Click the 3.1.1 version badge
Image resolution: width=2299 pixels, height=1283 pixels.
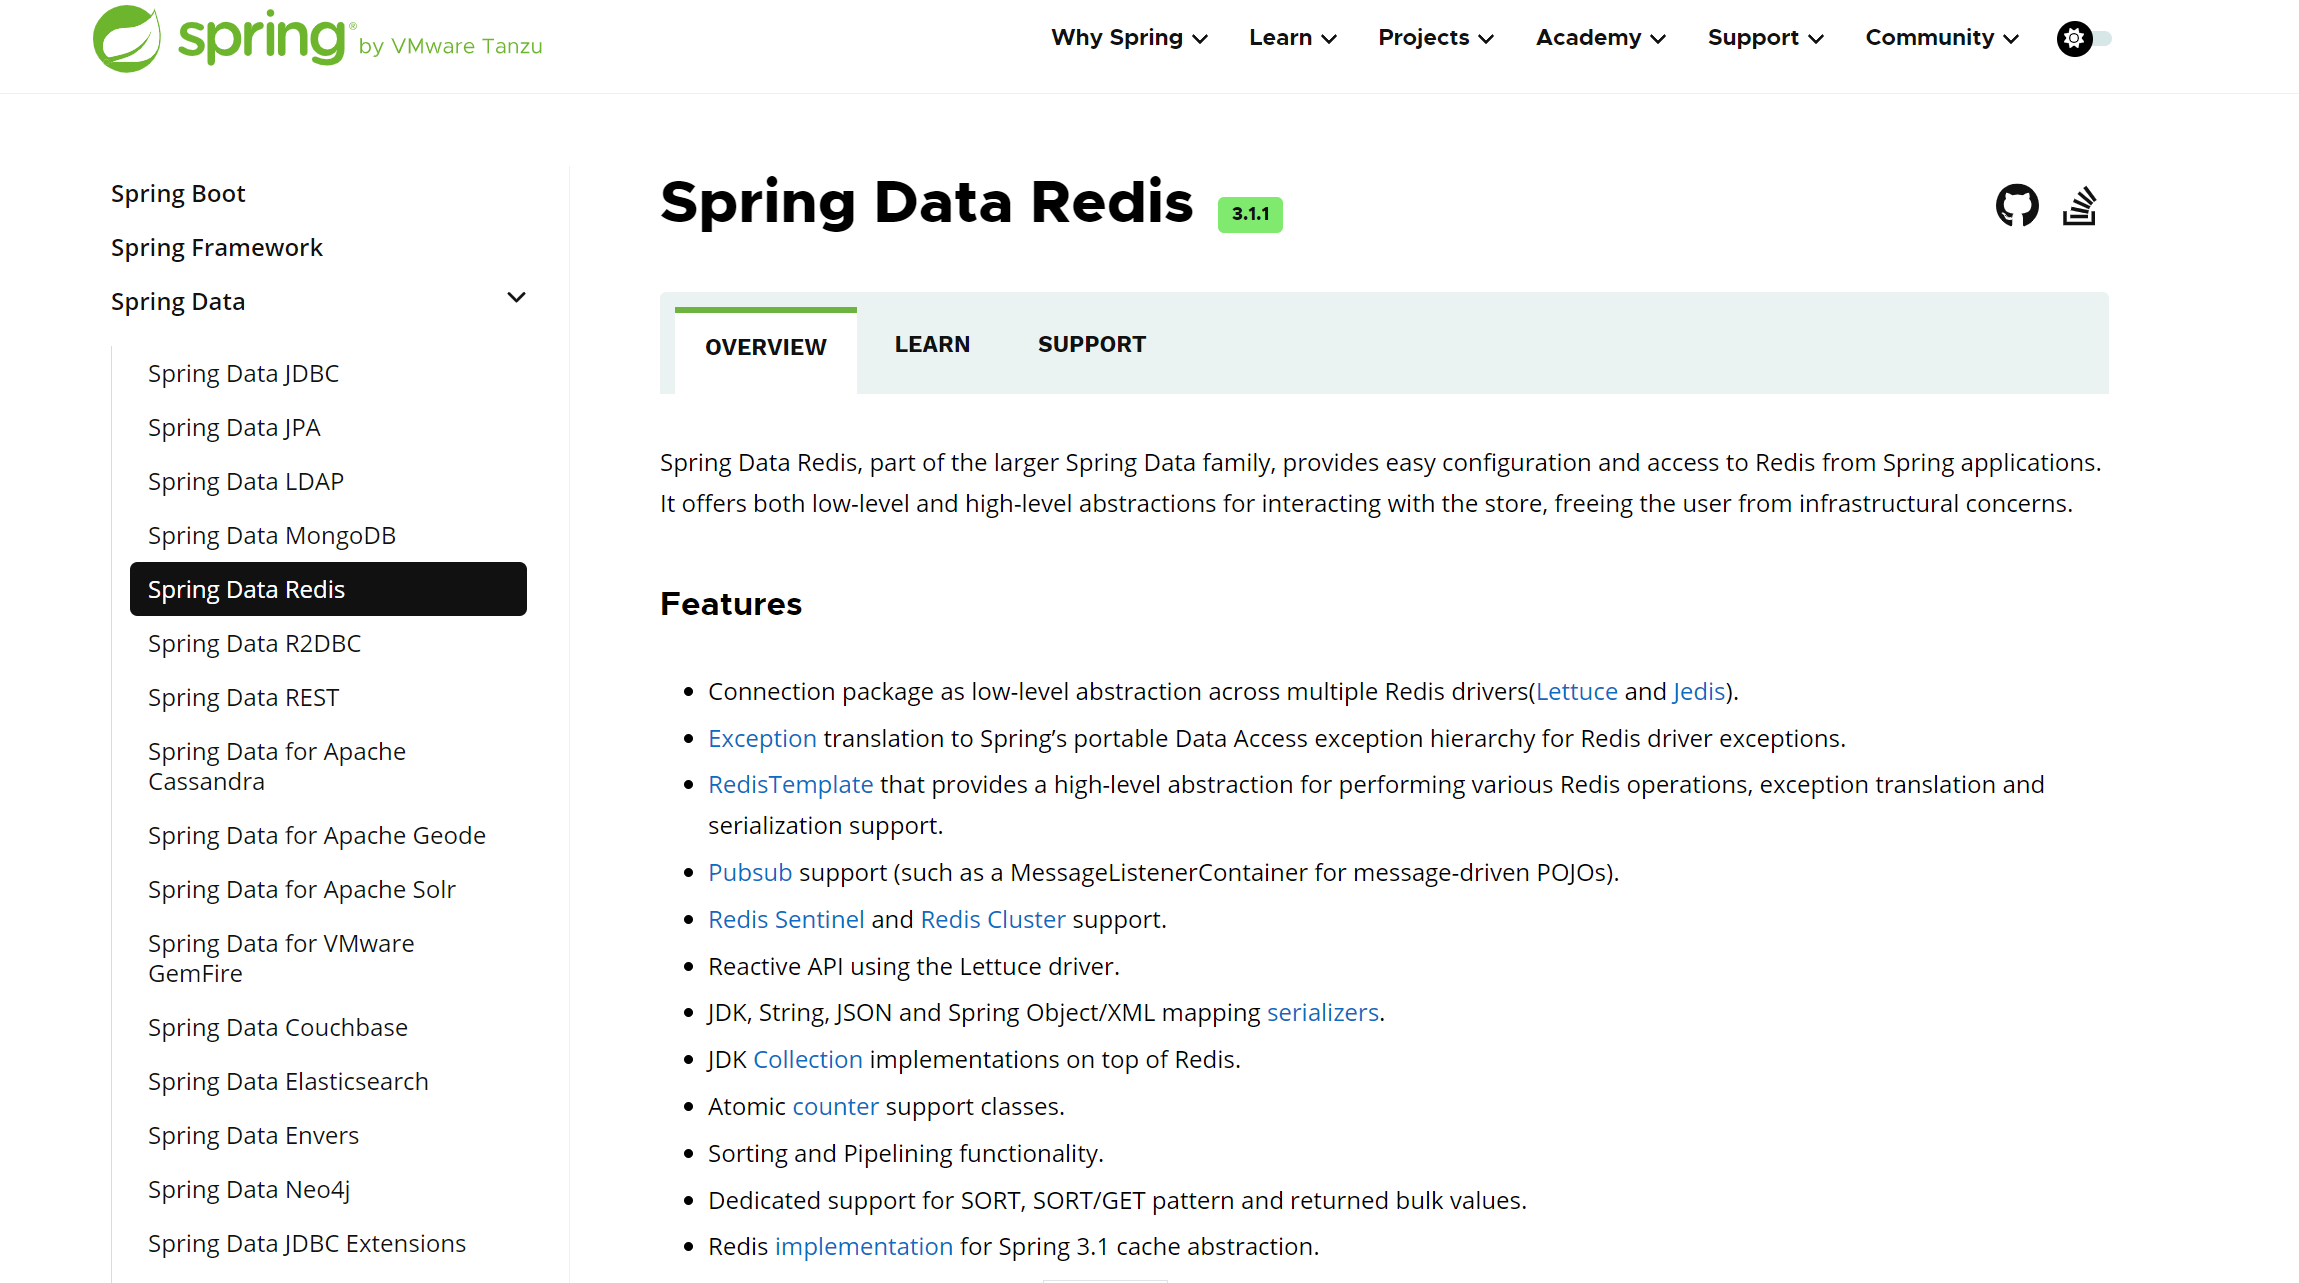(x=1250, y=214)
